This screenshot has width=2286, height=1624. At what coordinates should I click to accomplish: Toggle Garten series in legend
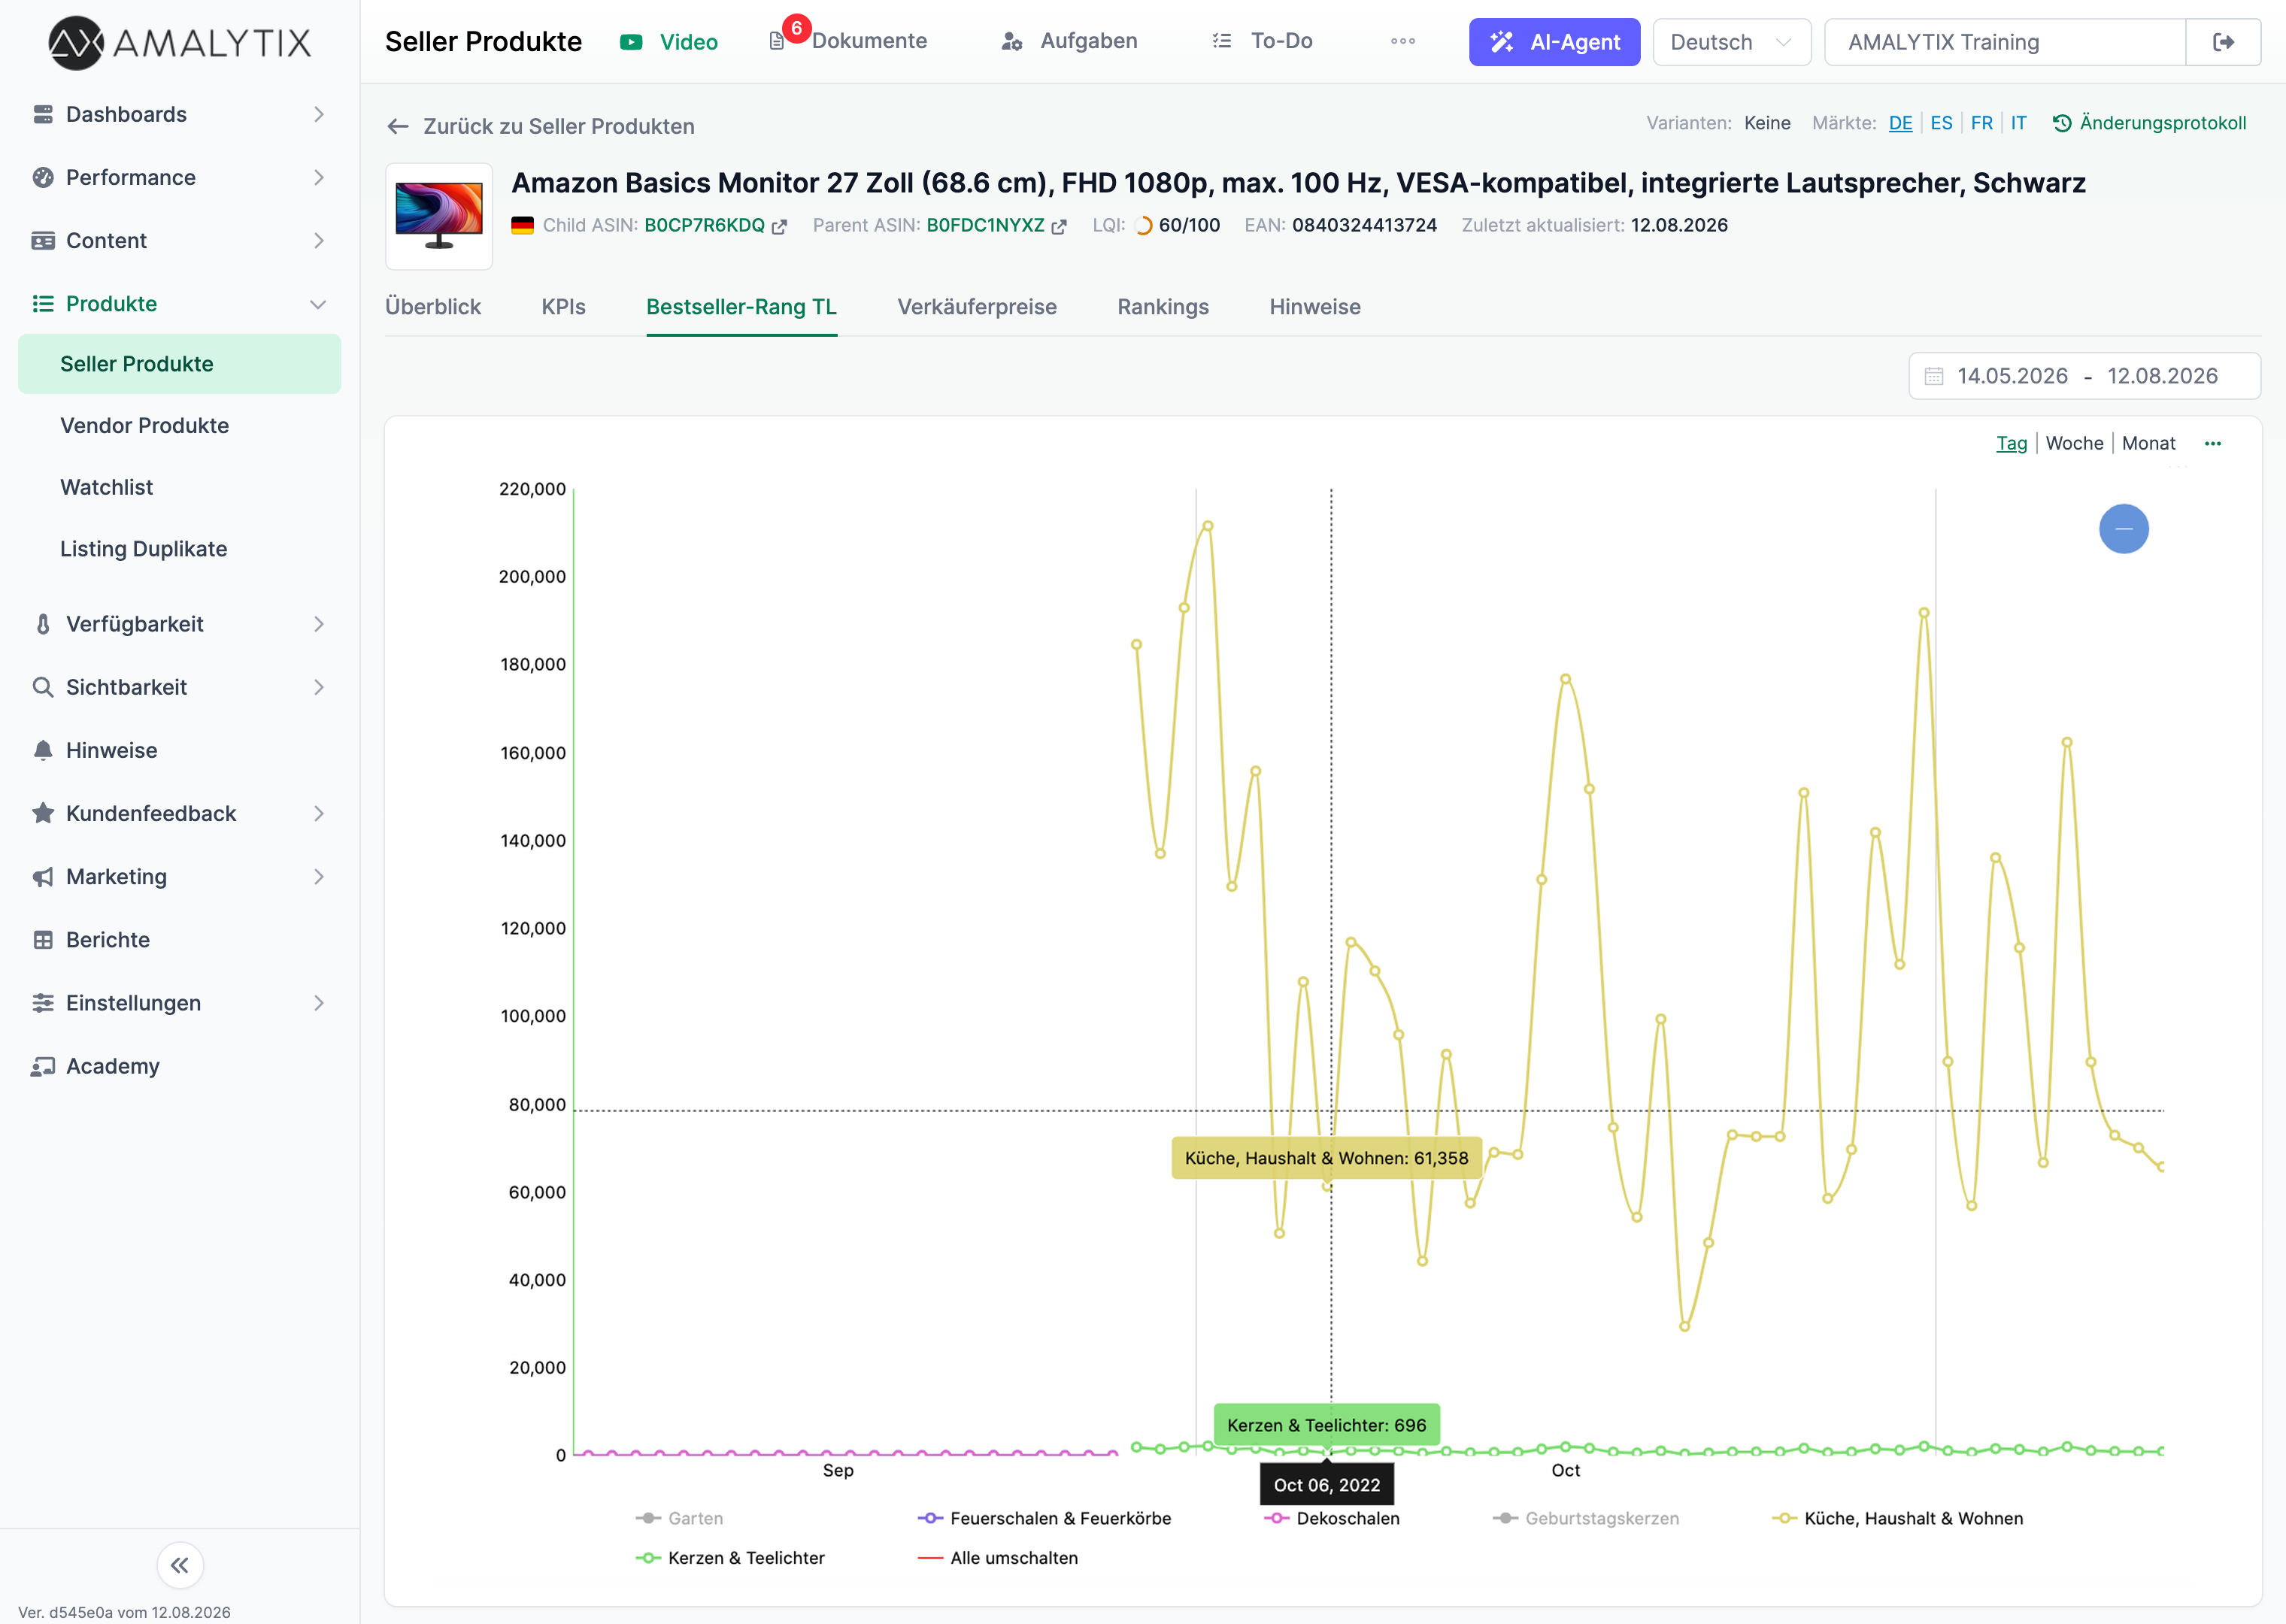[680, 1518]
